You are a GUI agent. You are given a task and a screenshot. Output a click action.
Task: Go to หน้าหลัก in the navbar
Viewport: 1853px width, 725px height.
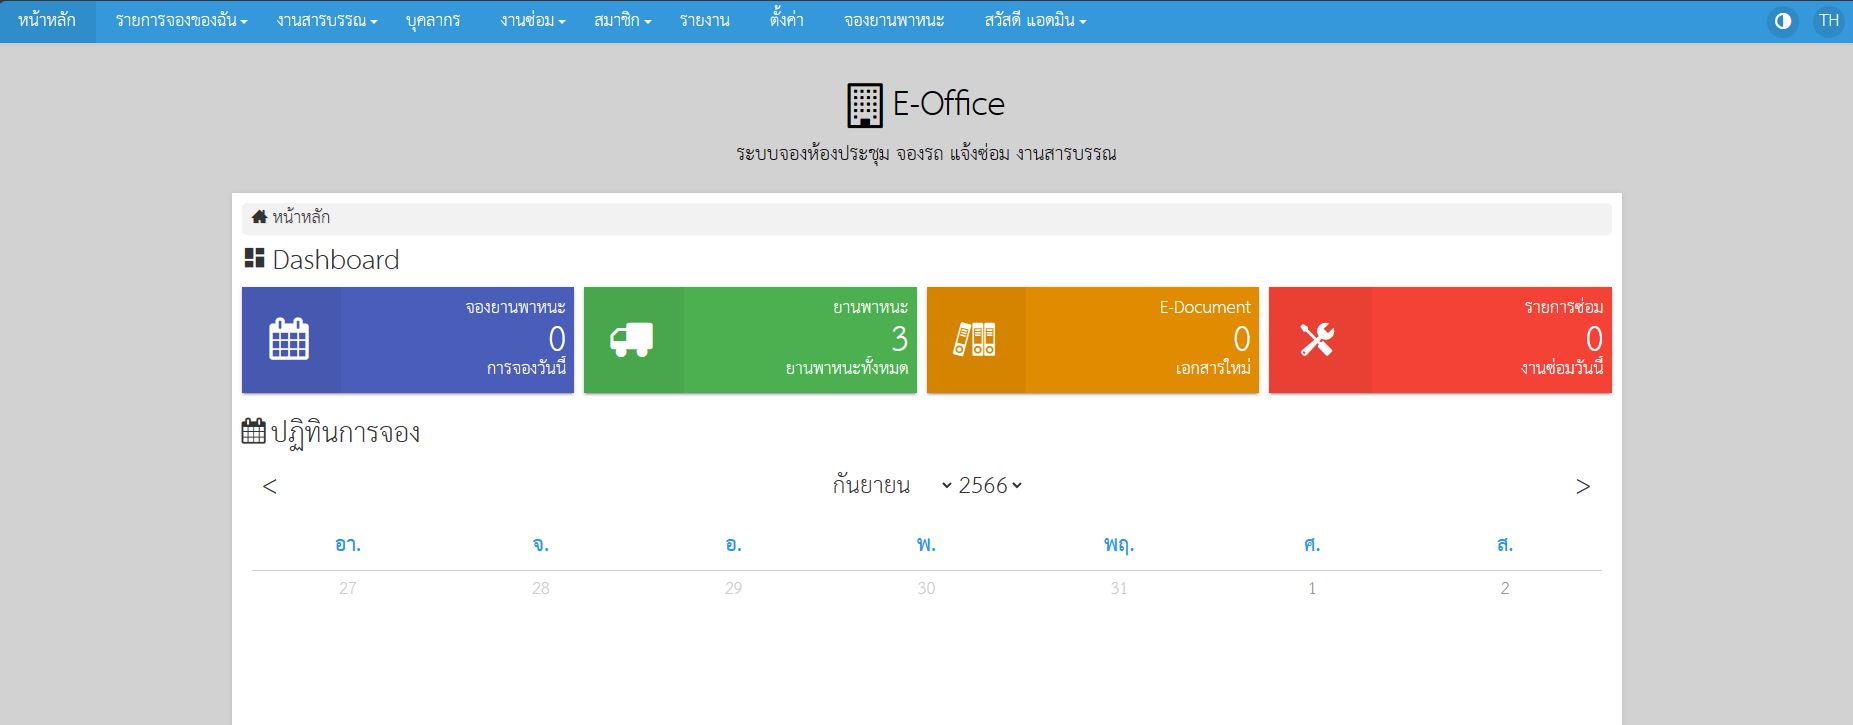tap(47, 21)
